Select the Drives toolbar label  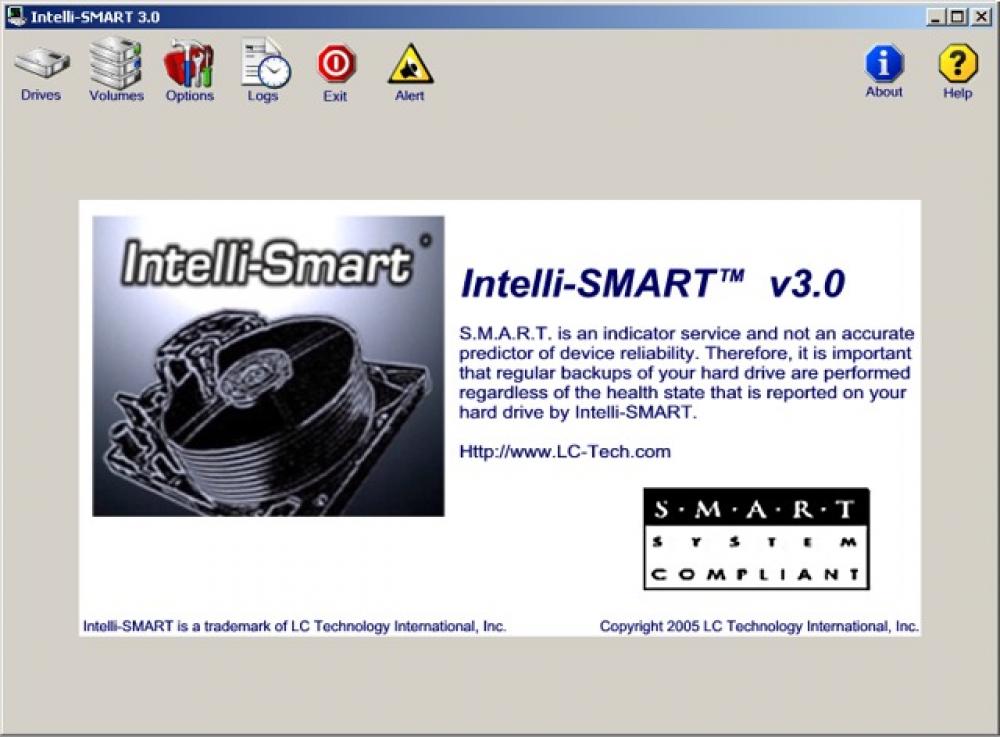coord(41,96)
